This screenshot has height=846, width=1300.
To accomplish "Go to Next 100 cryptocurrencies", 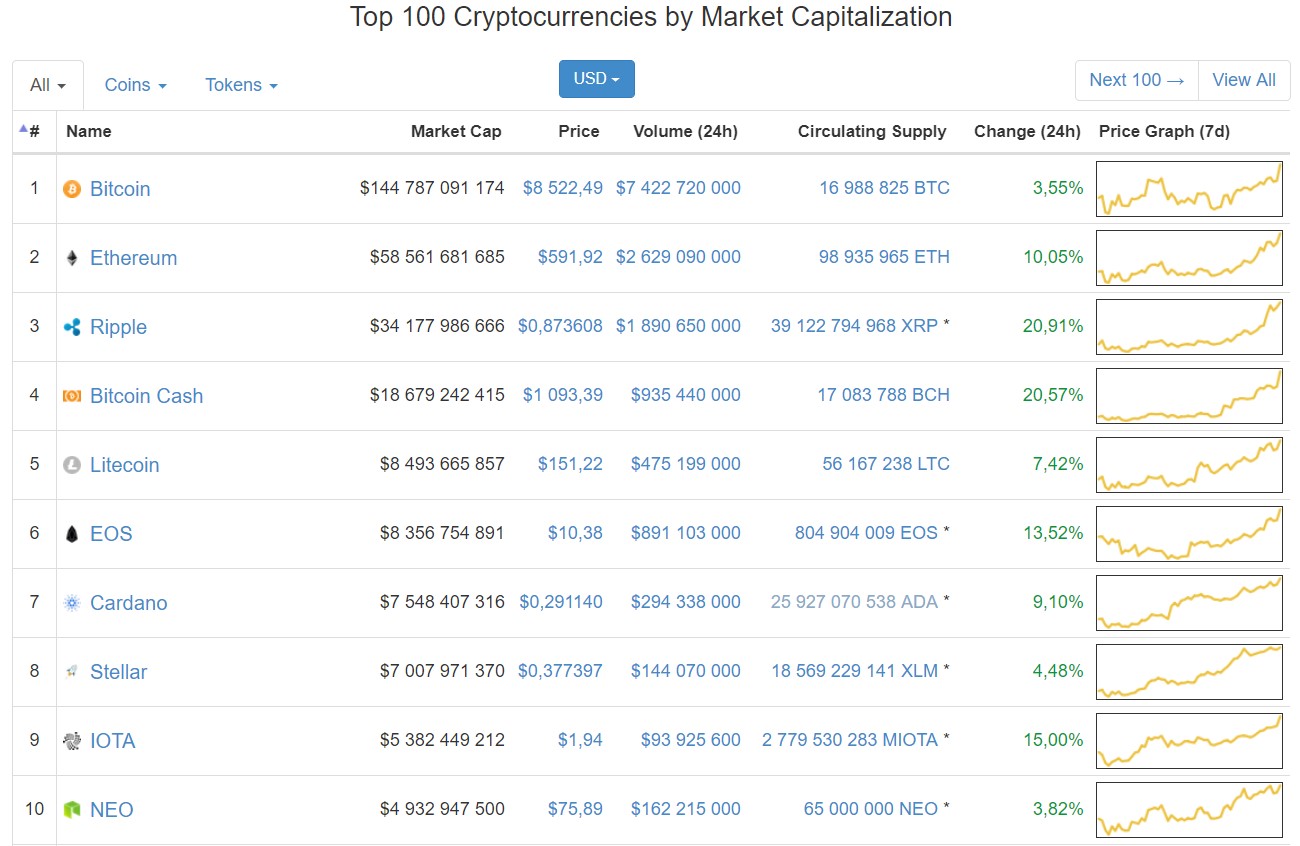I will click(x=1137, y=80).
